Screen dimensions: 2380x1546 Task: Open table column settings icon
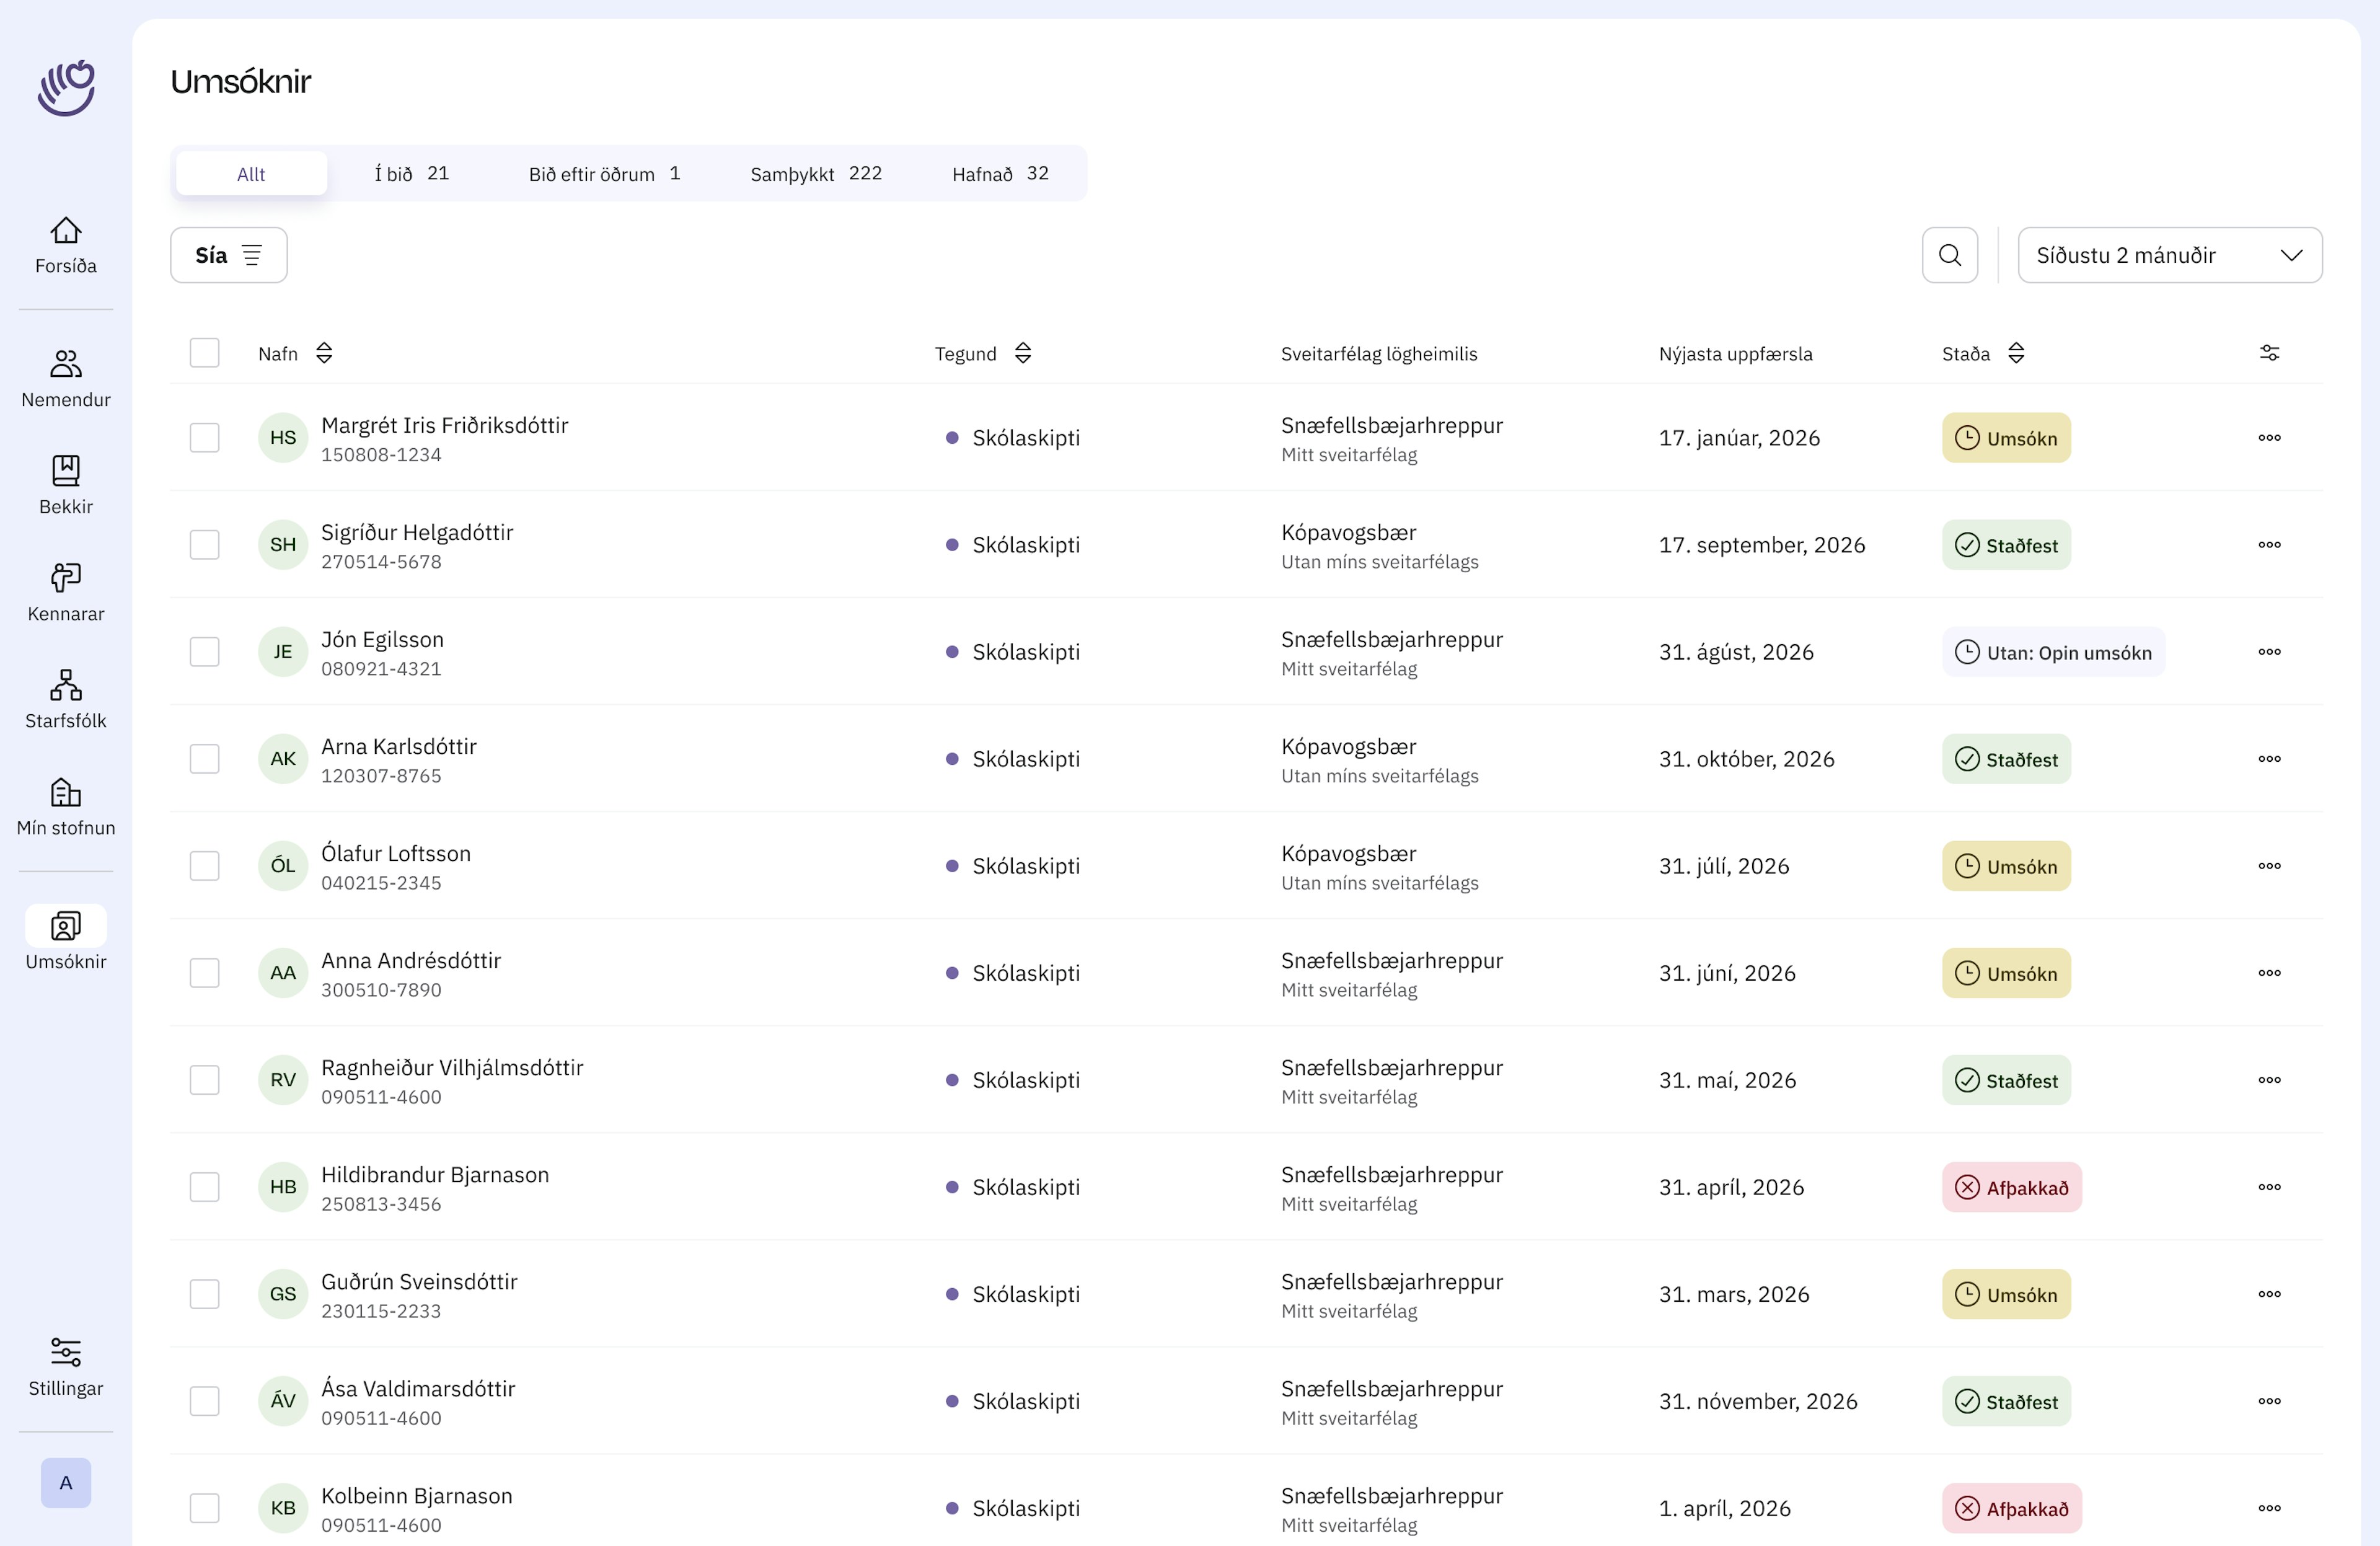point(2269,353)
